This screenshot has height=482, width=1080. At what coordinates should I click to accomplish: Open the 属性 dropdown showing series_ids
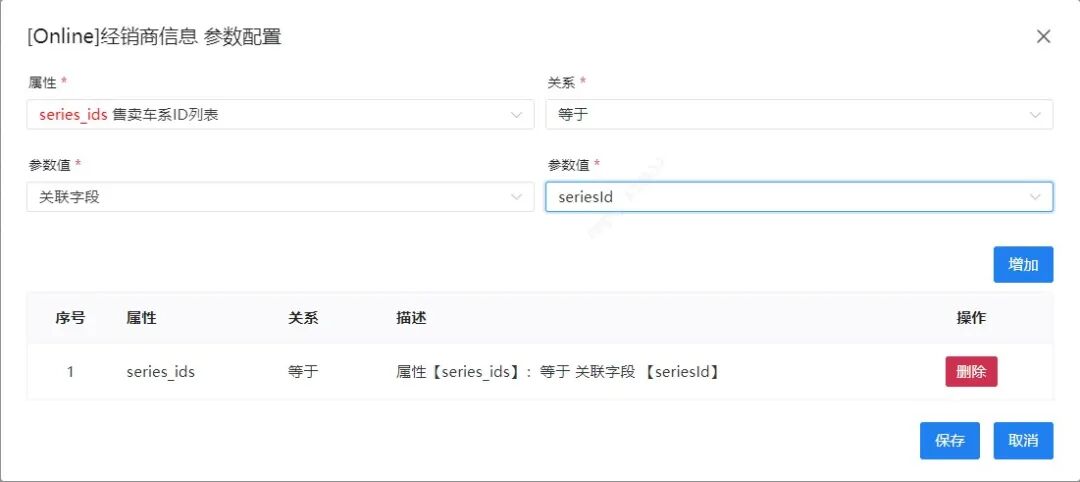pos(280,115)
